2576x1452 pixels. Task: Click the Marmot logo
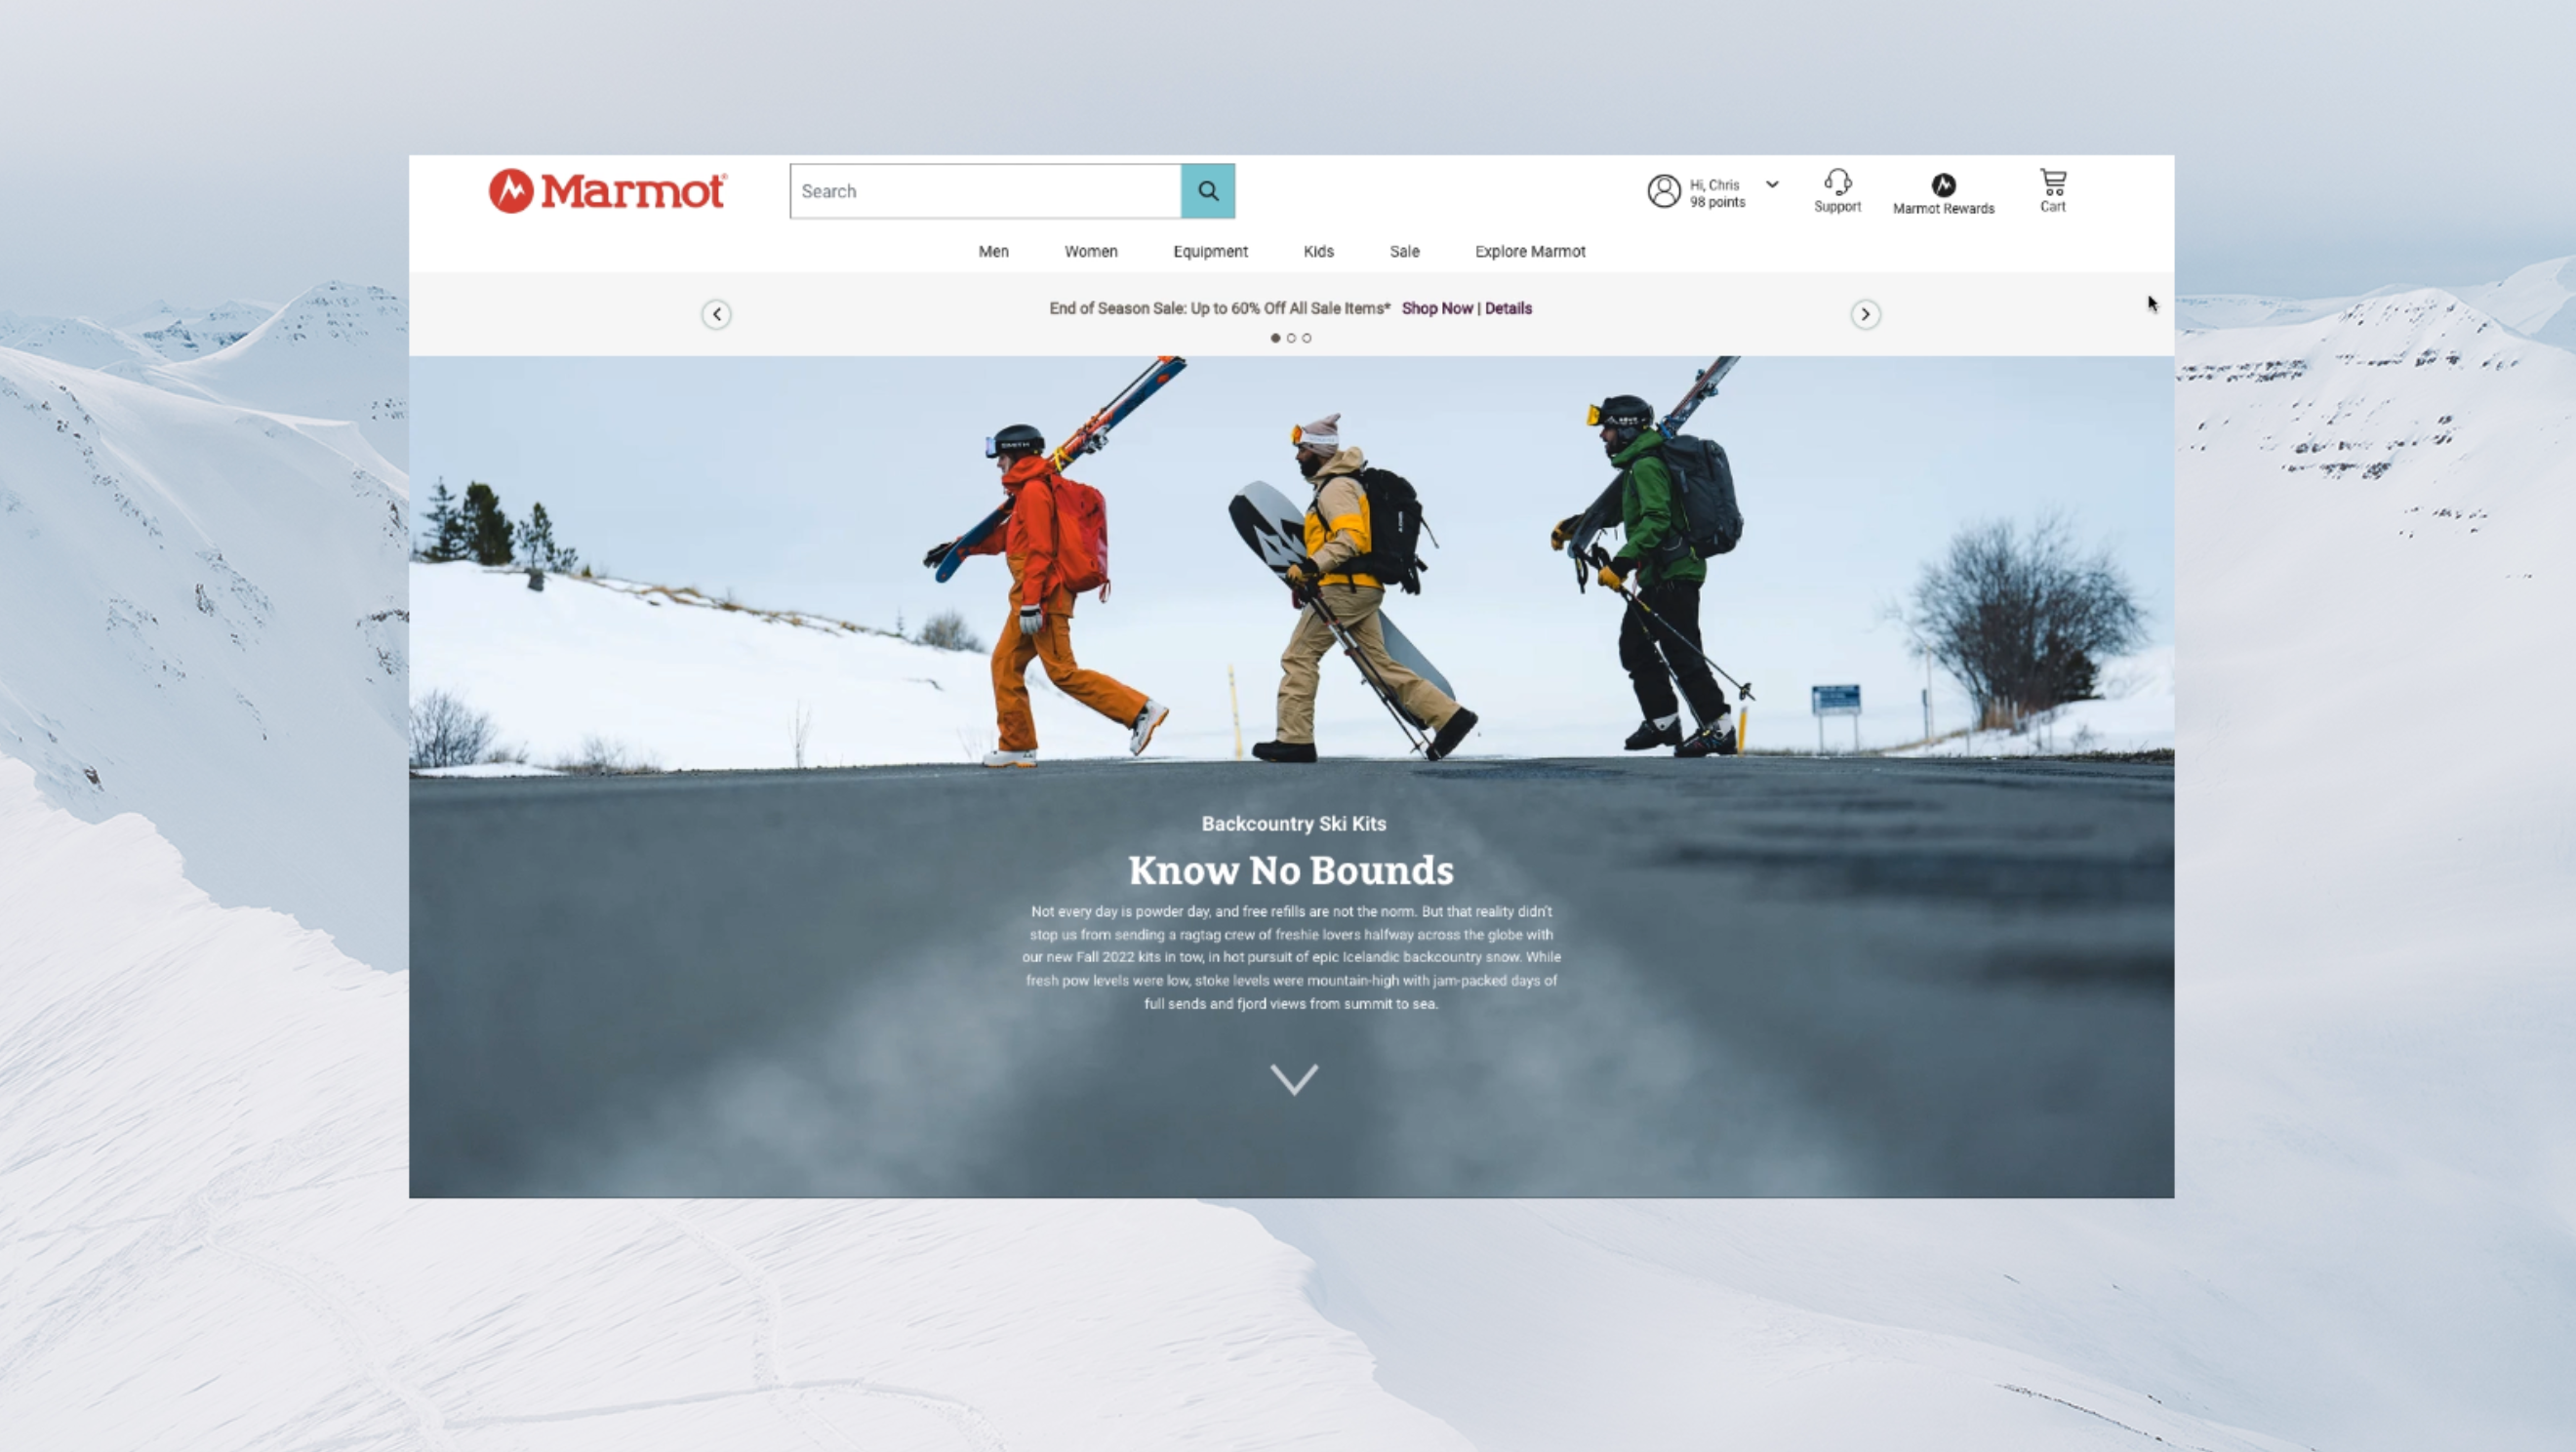[607, 191]
